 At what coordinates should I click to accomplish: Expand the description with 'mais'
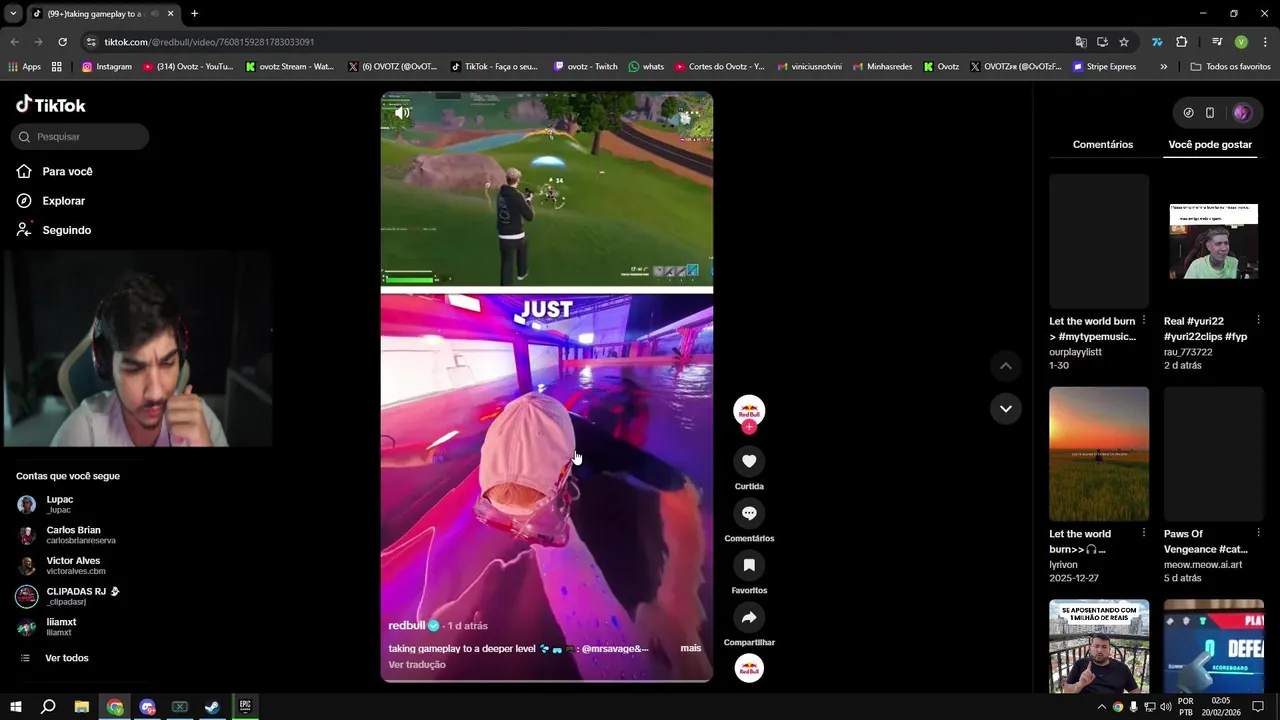coord(691,648)
